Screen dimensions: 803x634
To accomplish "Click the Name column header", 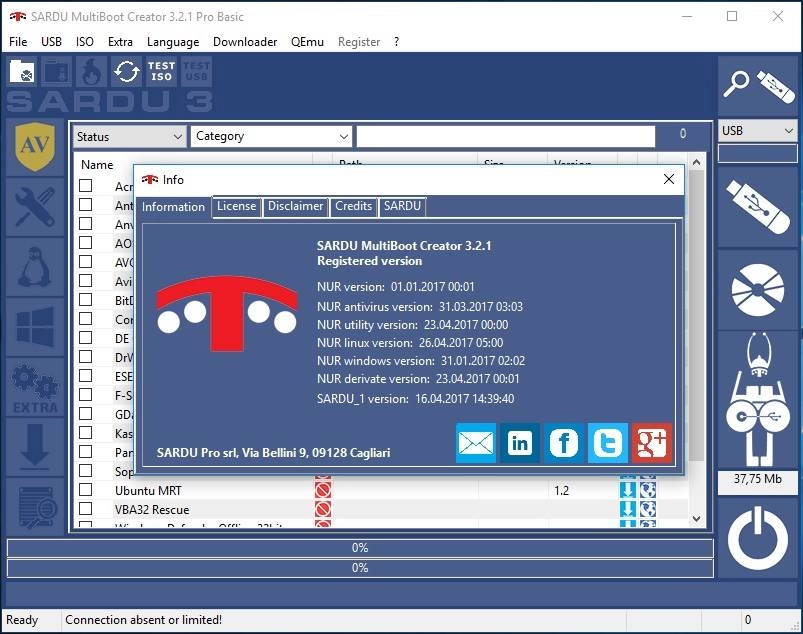I will 97,164.
